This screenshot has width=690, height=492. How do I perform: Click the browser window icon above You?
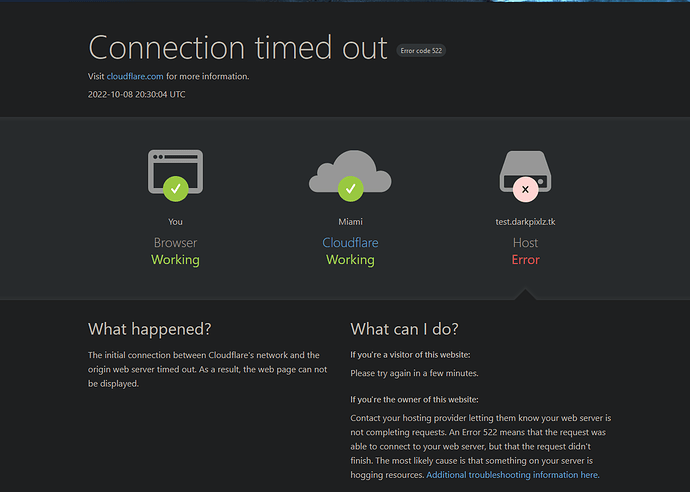176,175
